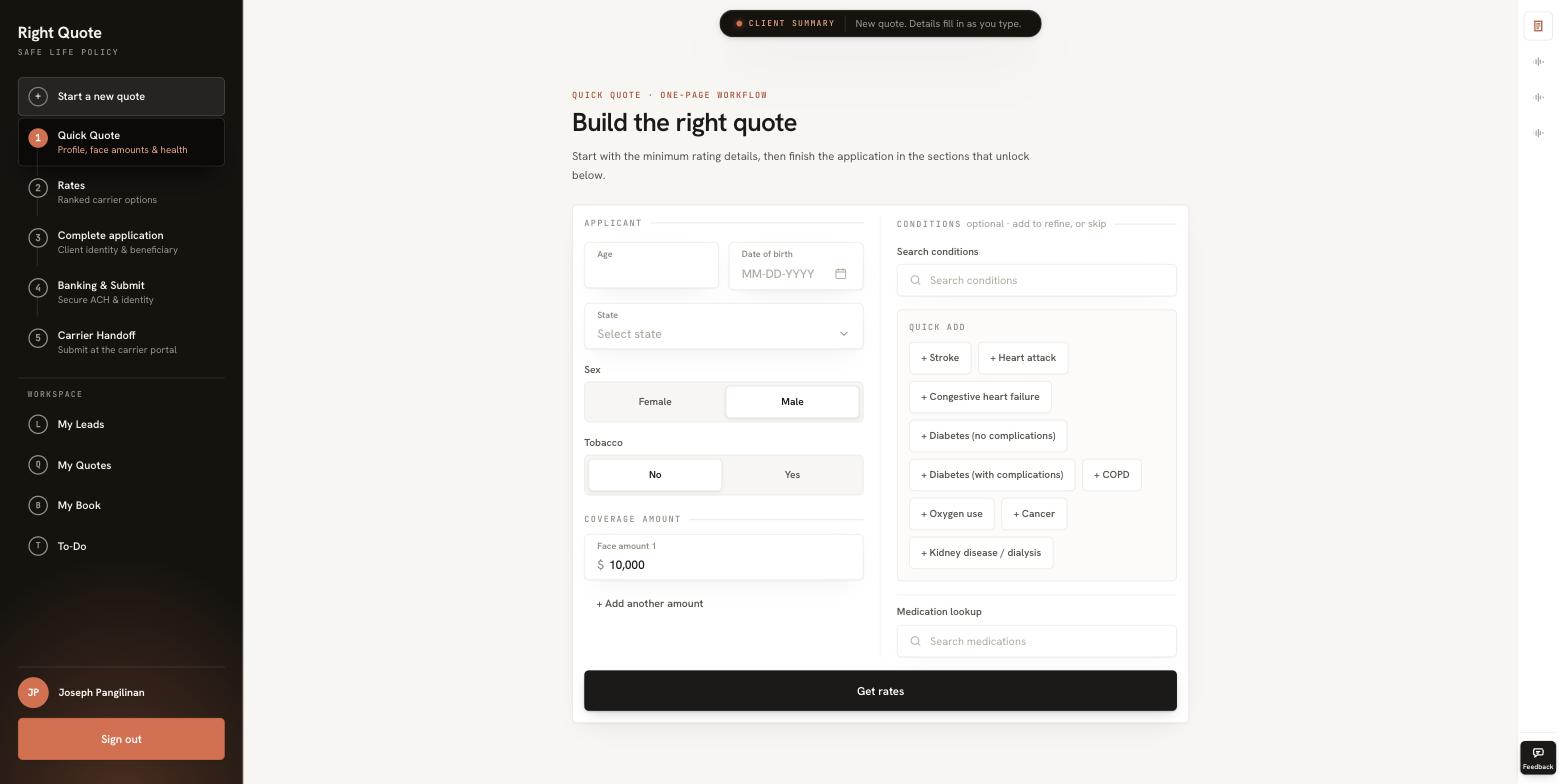
Task: Open the notes icon in right rail
Action: [1538, 26]
